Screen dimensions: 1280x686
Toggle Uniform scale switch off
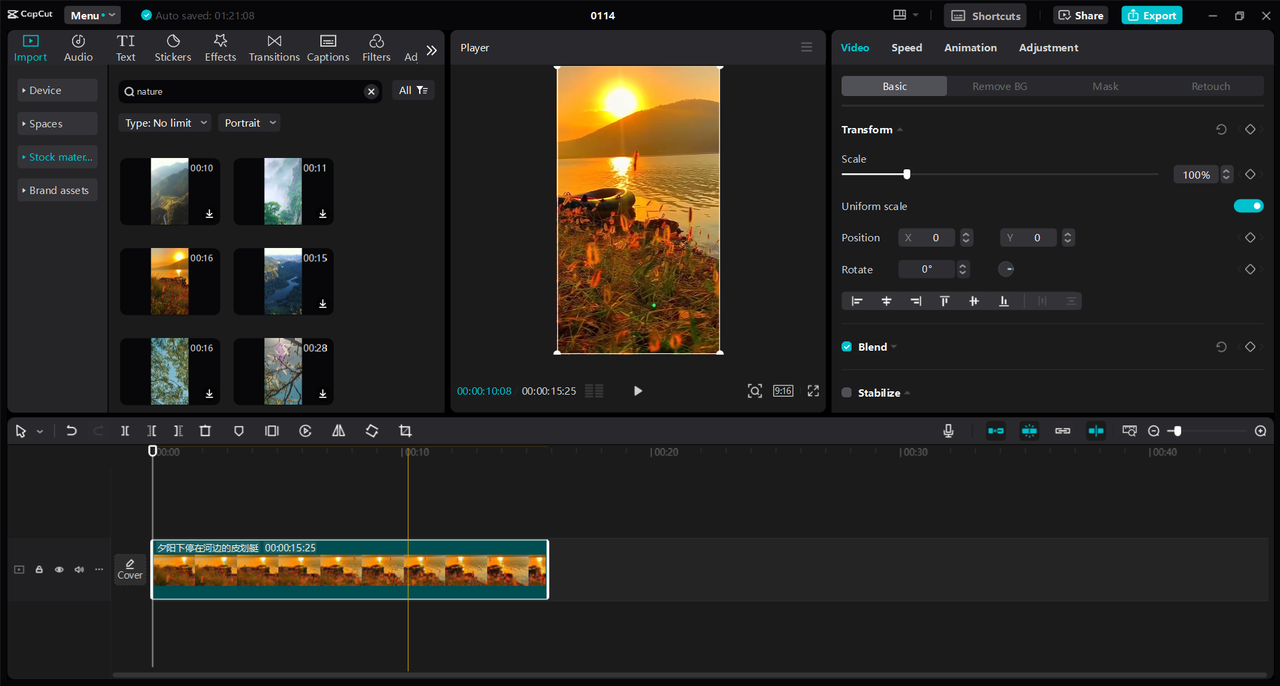pyautogui.click(x=1248, y=206)
